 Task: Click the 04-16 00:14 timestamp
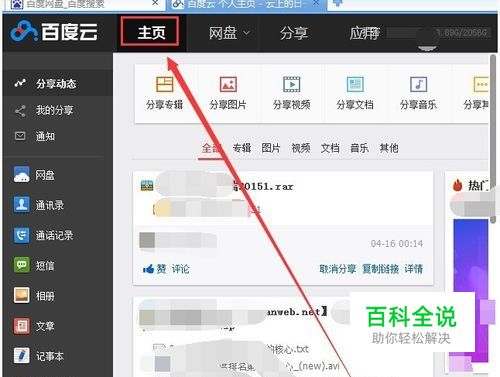[x=397, y=244]
